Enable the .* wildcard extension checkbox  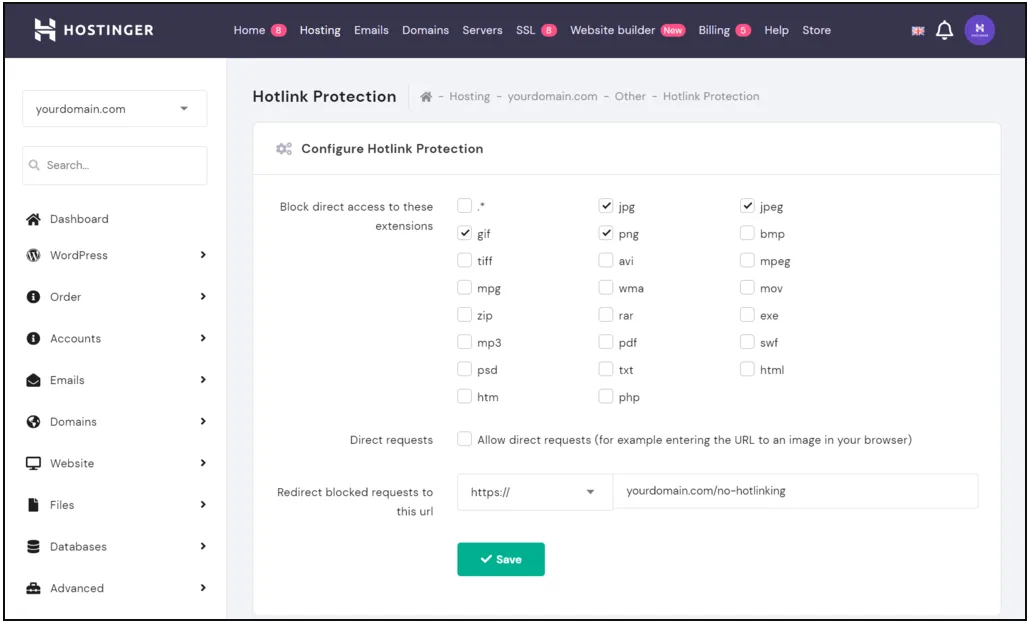(x=464, y=206)
